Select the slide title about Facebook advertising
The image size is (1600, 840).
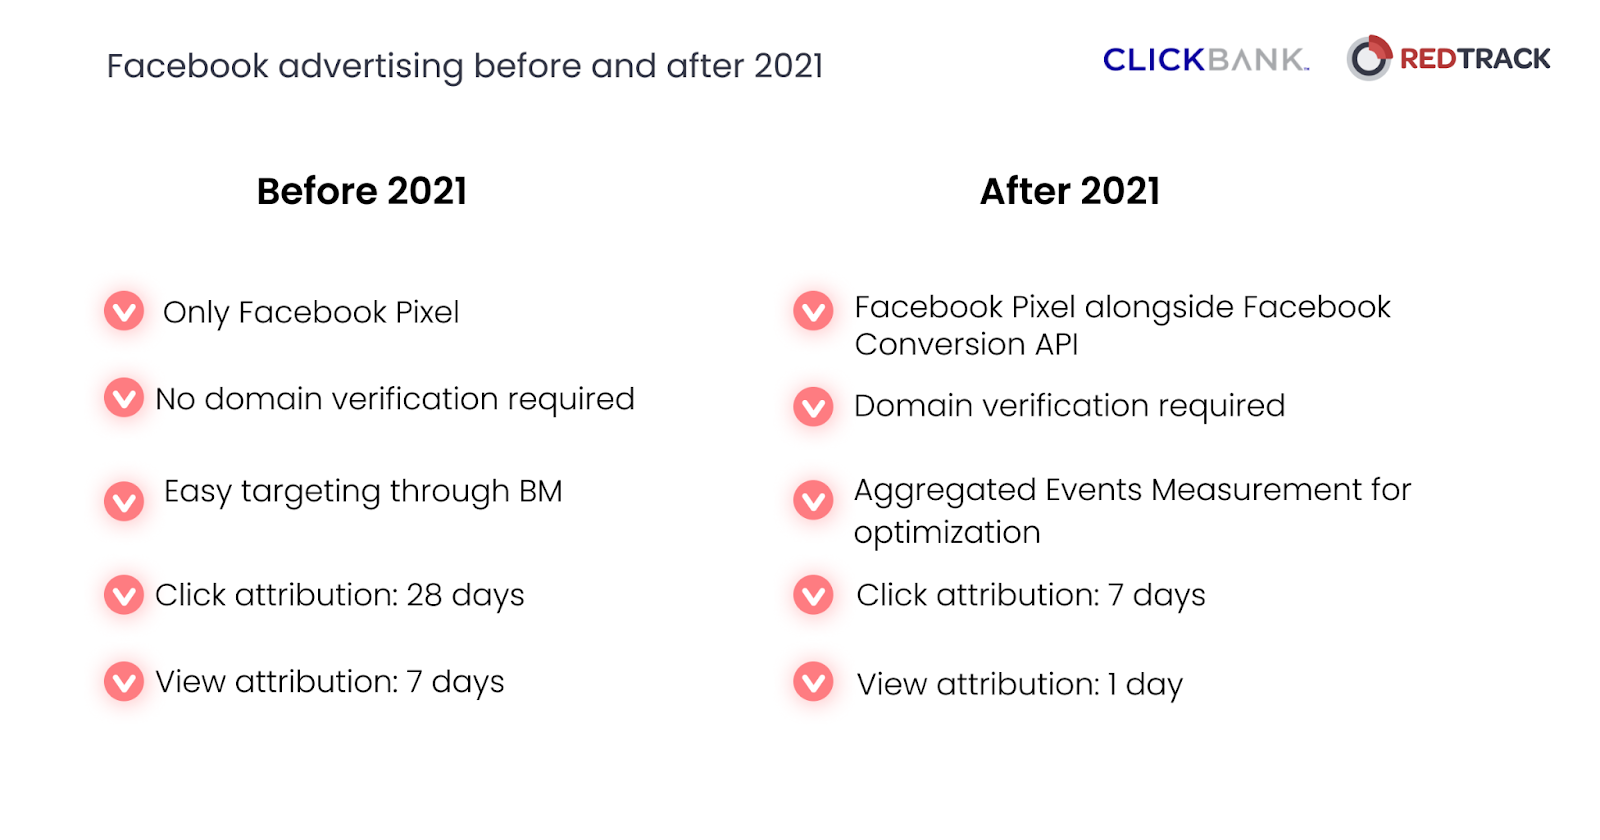pos(465,66)
